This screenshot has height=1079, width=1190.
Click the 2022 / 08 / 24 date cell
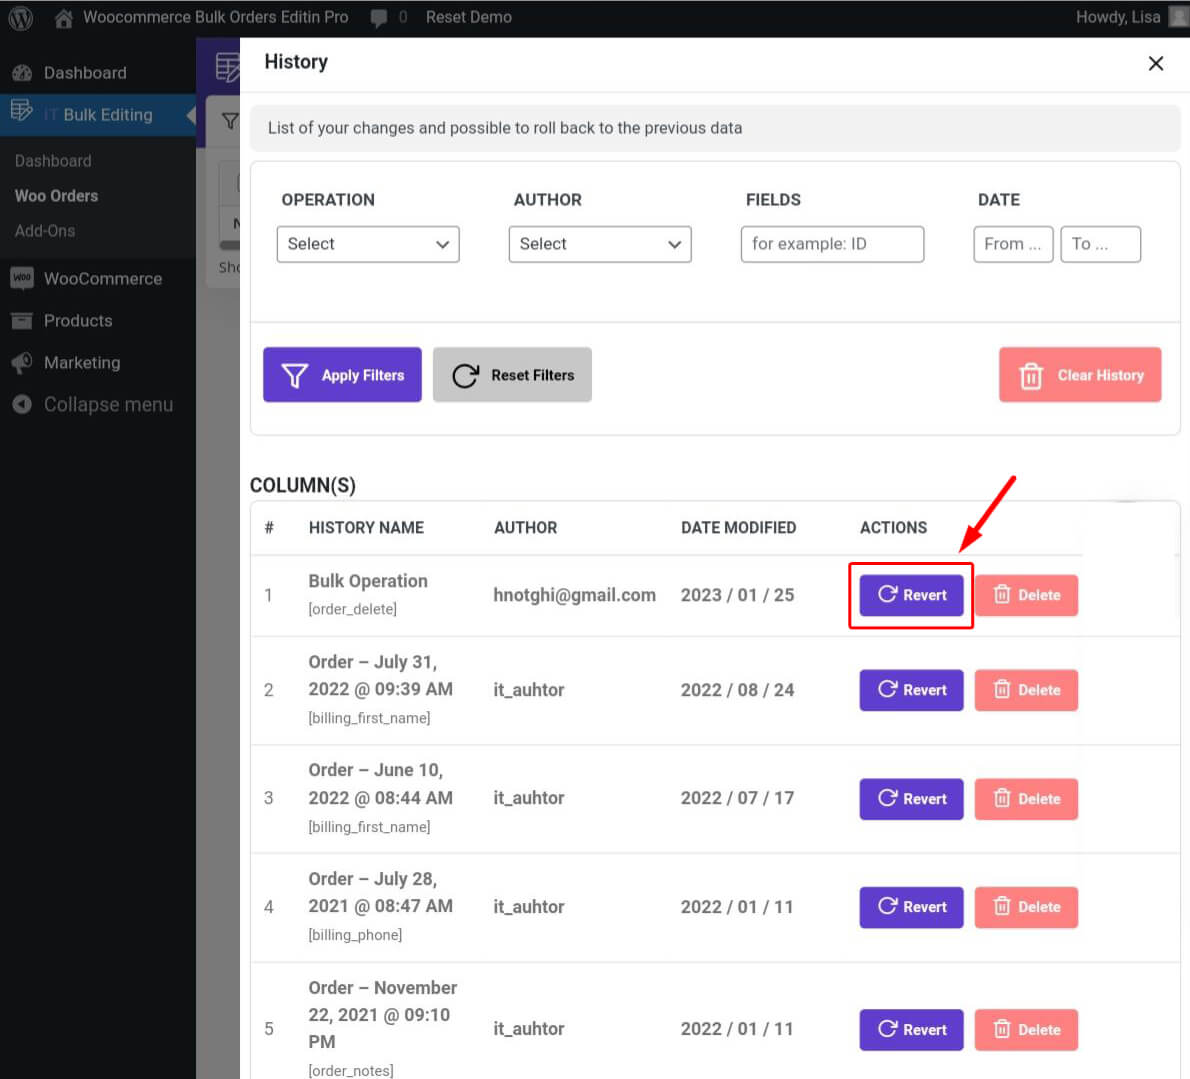pos(738,690)
